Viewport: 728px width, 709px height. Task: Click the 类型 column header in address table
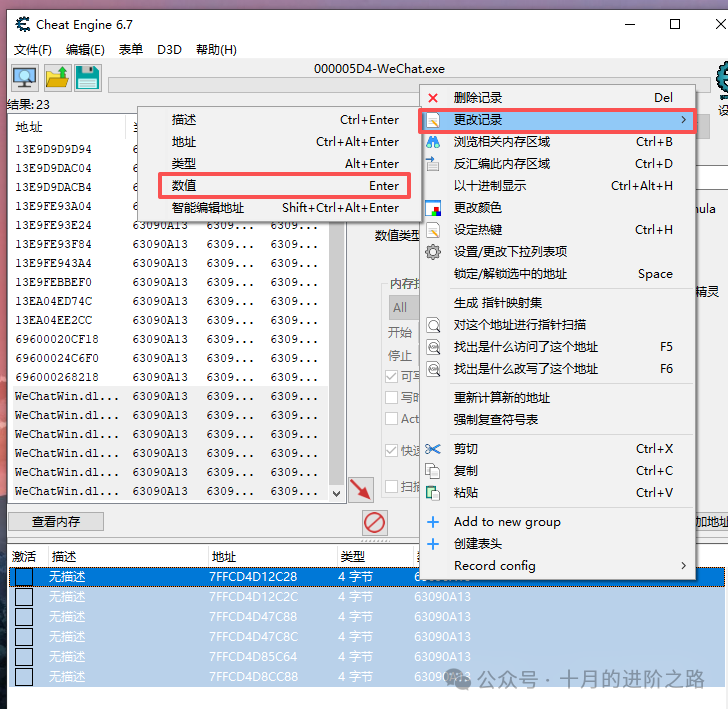pos(375,557)
